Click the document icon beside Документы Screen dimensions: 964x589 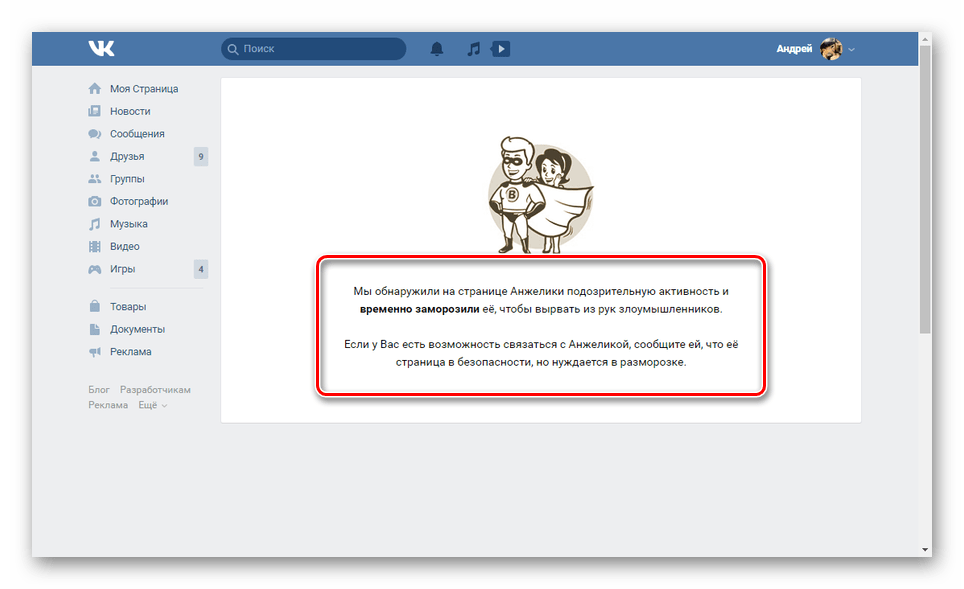coord(94,329)
